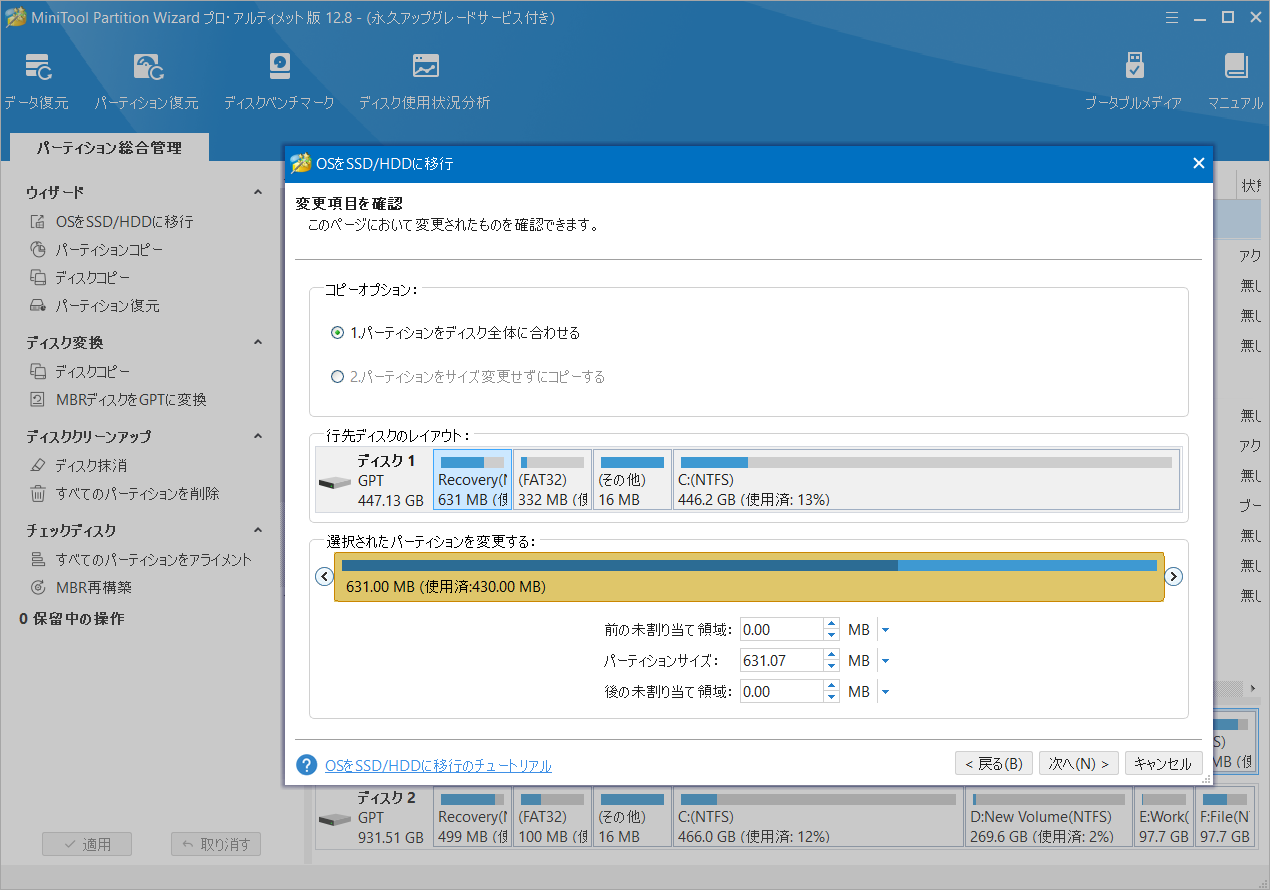Open the Manual (マニュアル) icon

pos(1235,81)
